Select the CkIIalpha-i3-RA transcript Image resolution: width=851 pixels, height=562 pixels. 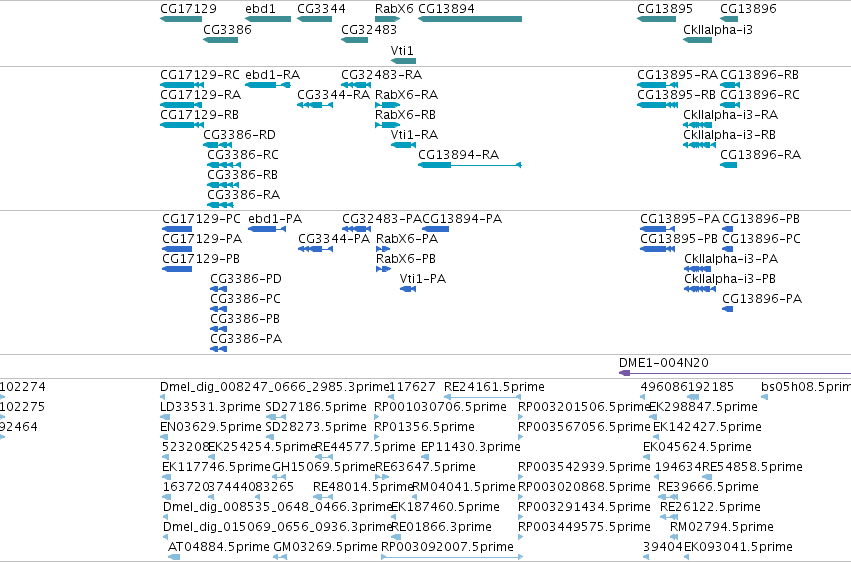point(697,125)
